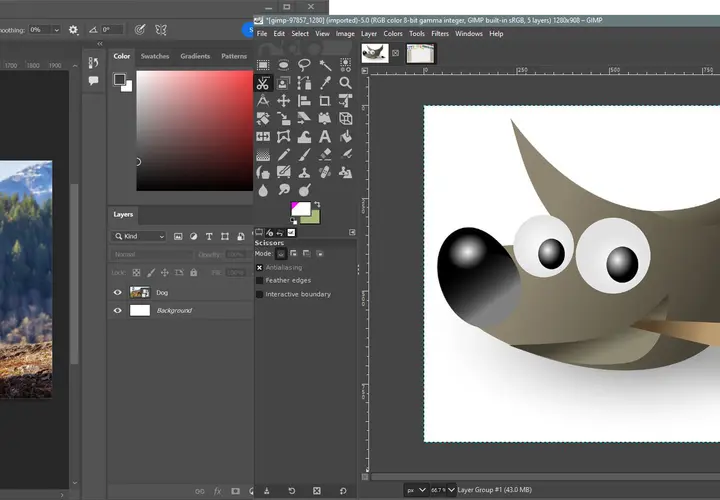Select the Paths tool in GIMP
Viewport: 720px width, 500px height.
[304, 83]
